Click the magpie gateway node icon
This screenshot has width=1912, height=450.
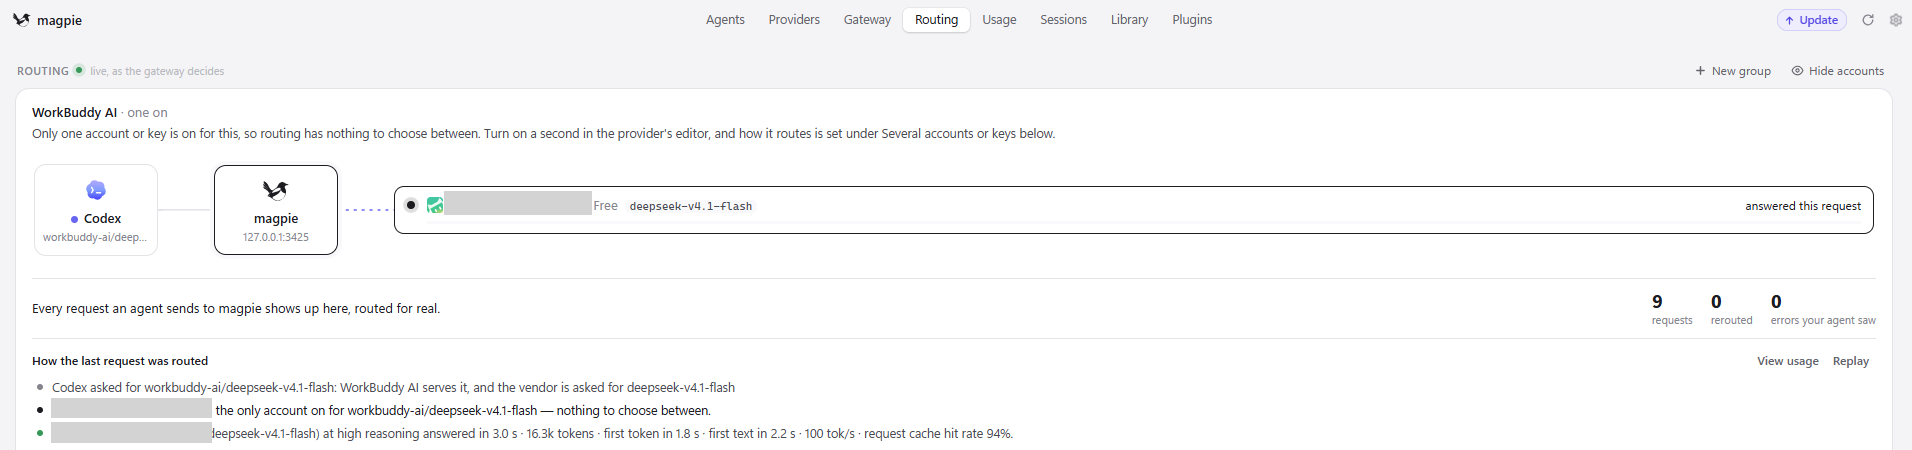click(276, 190)
